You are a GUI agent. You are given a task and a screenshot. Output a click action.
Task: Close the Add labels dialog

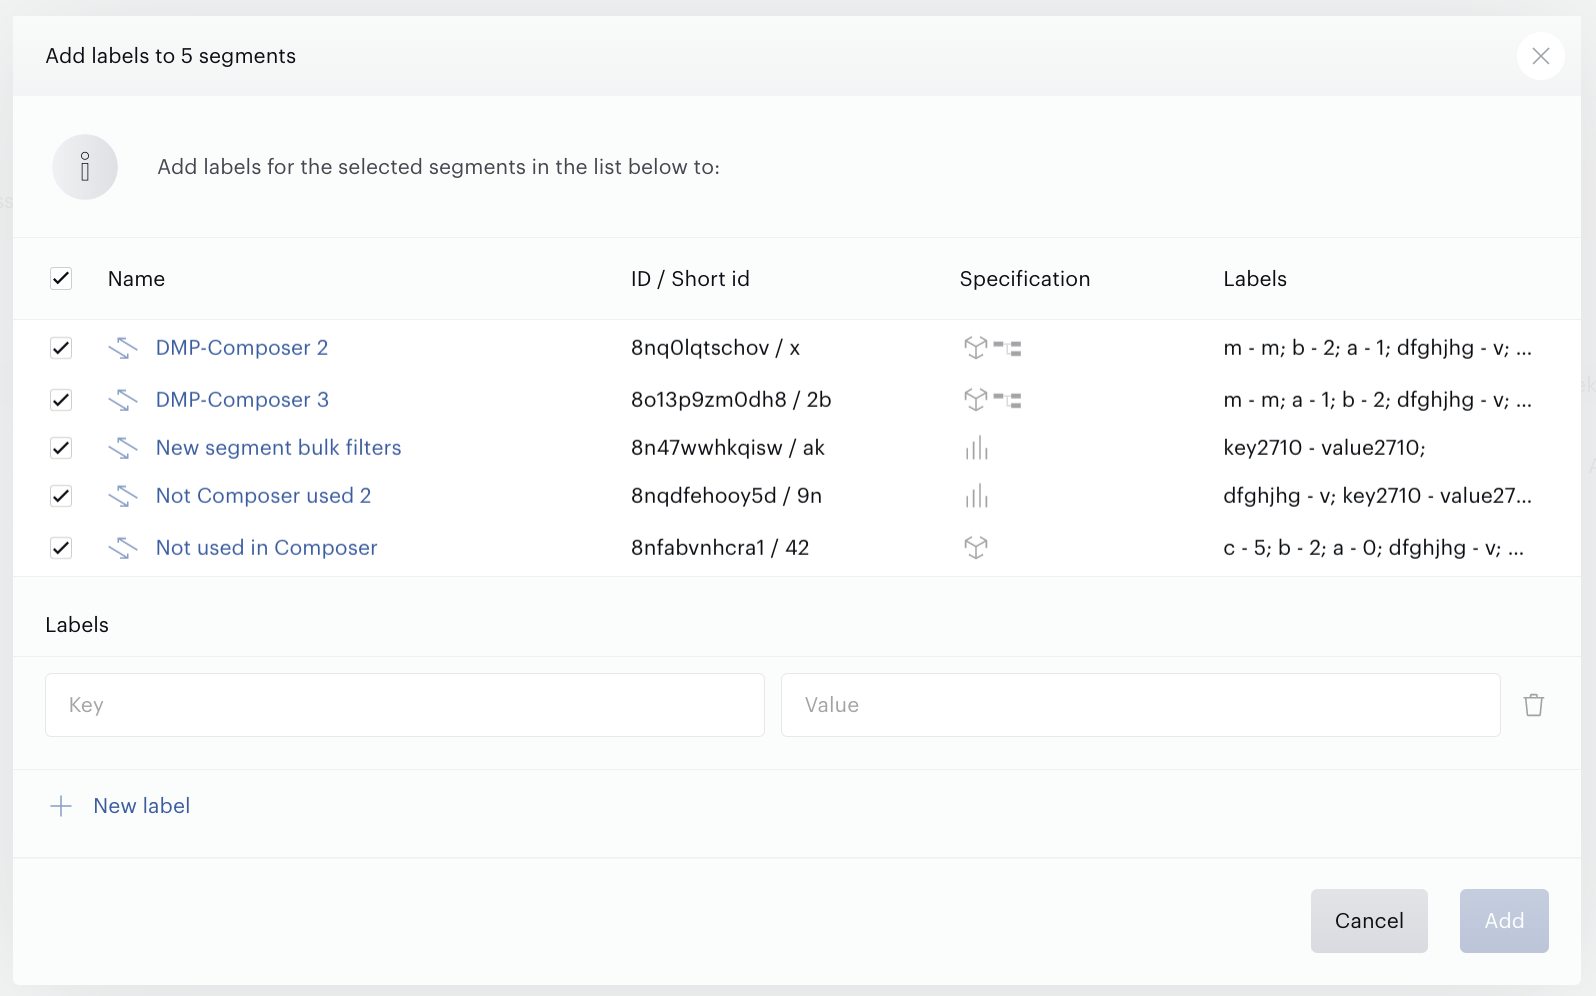pos(1540,56)
